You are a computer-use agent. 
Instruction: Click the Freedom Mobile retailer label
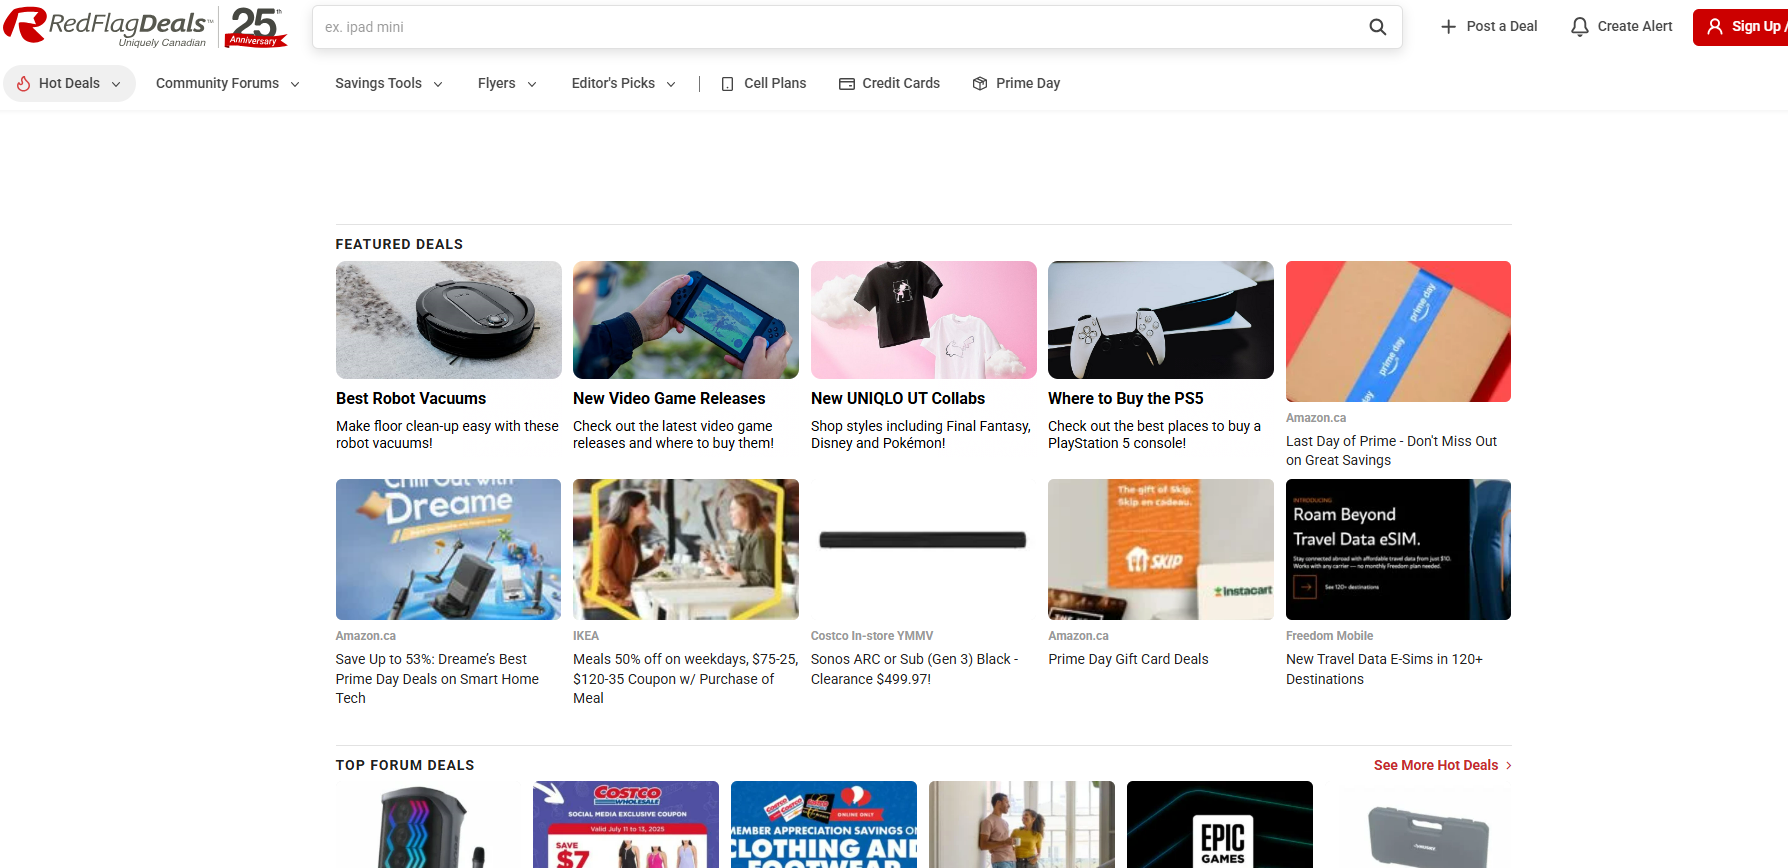pyautogui.click(x=1329, y=636)
